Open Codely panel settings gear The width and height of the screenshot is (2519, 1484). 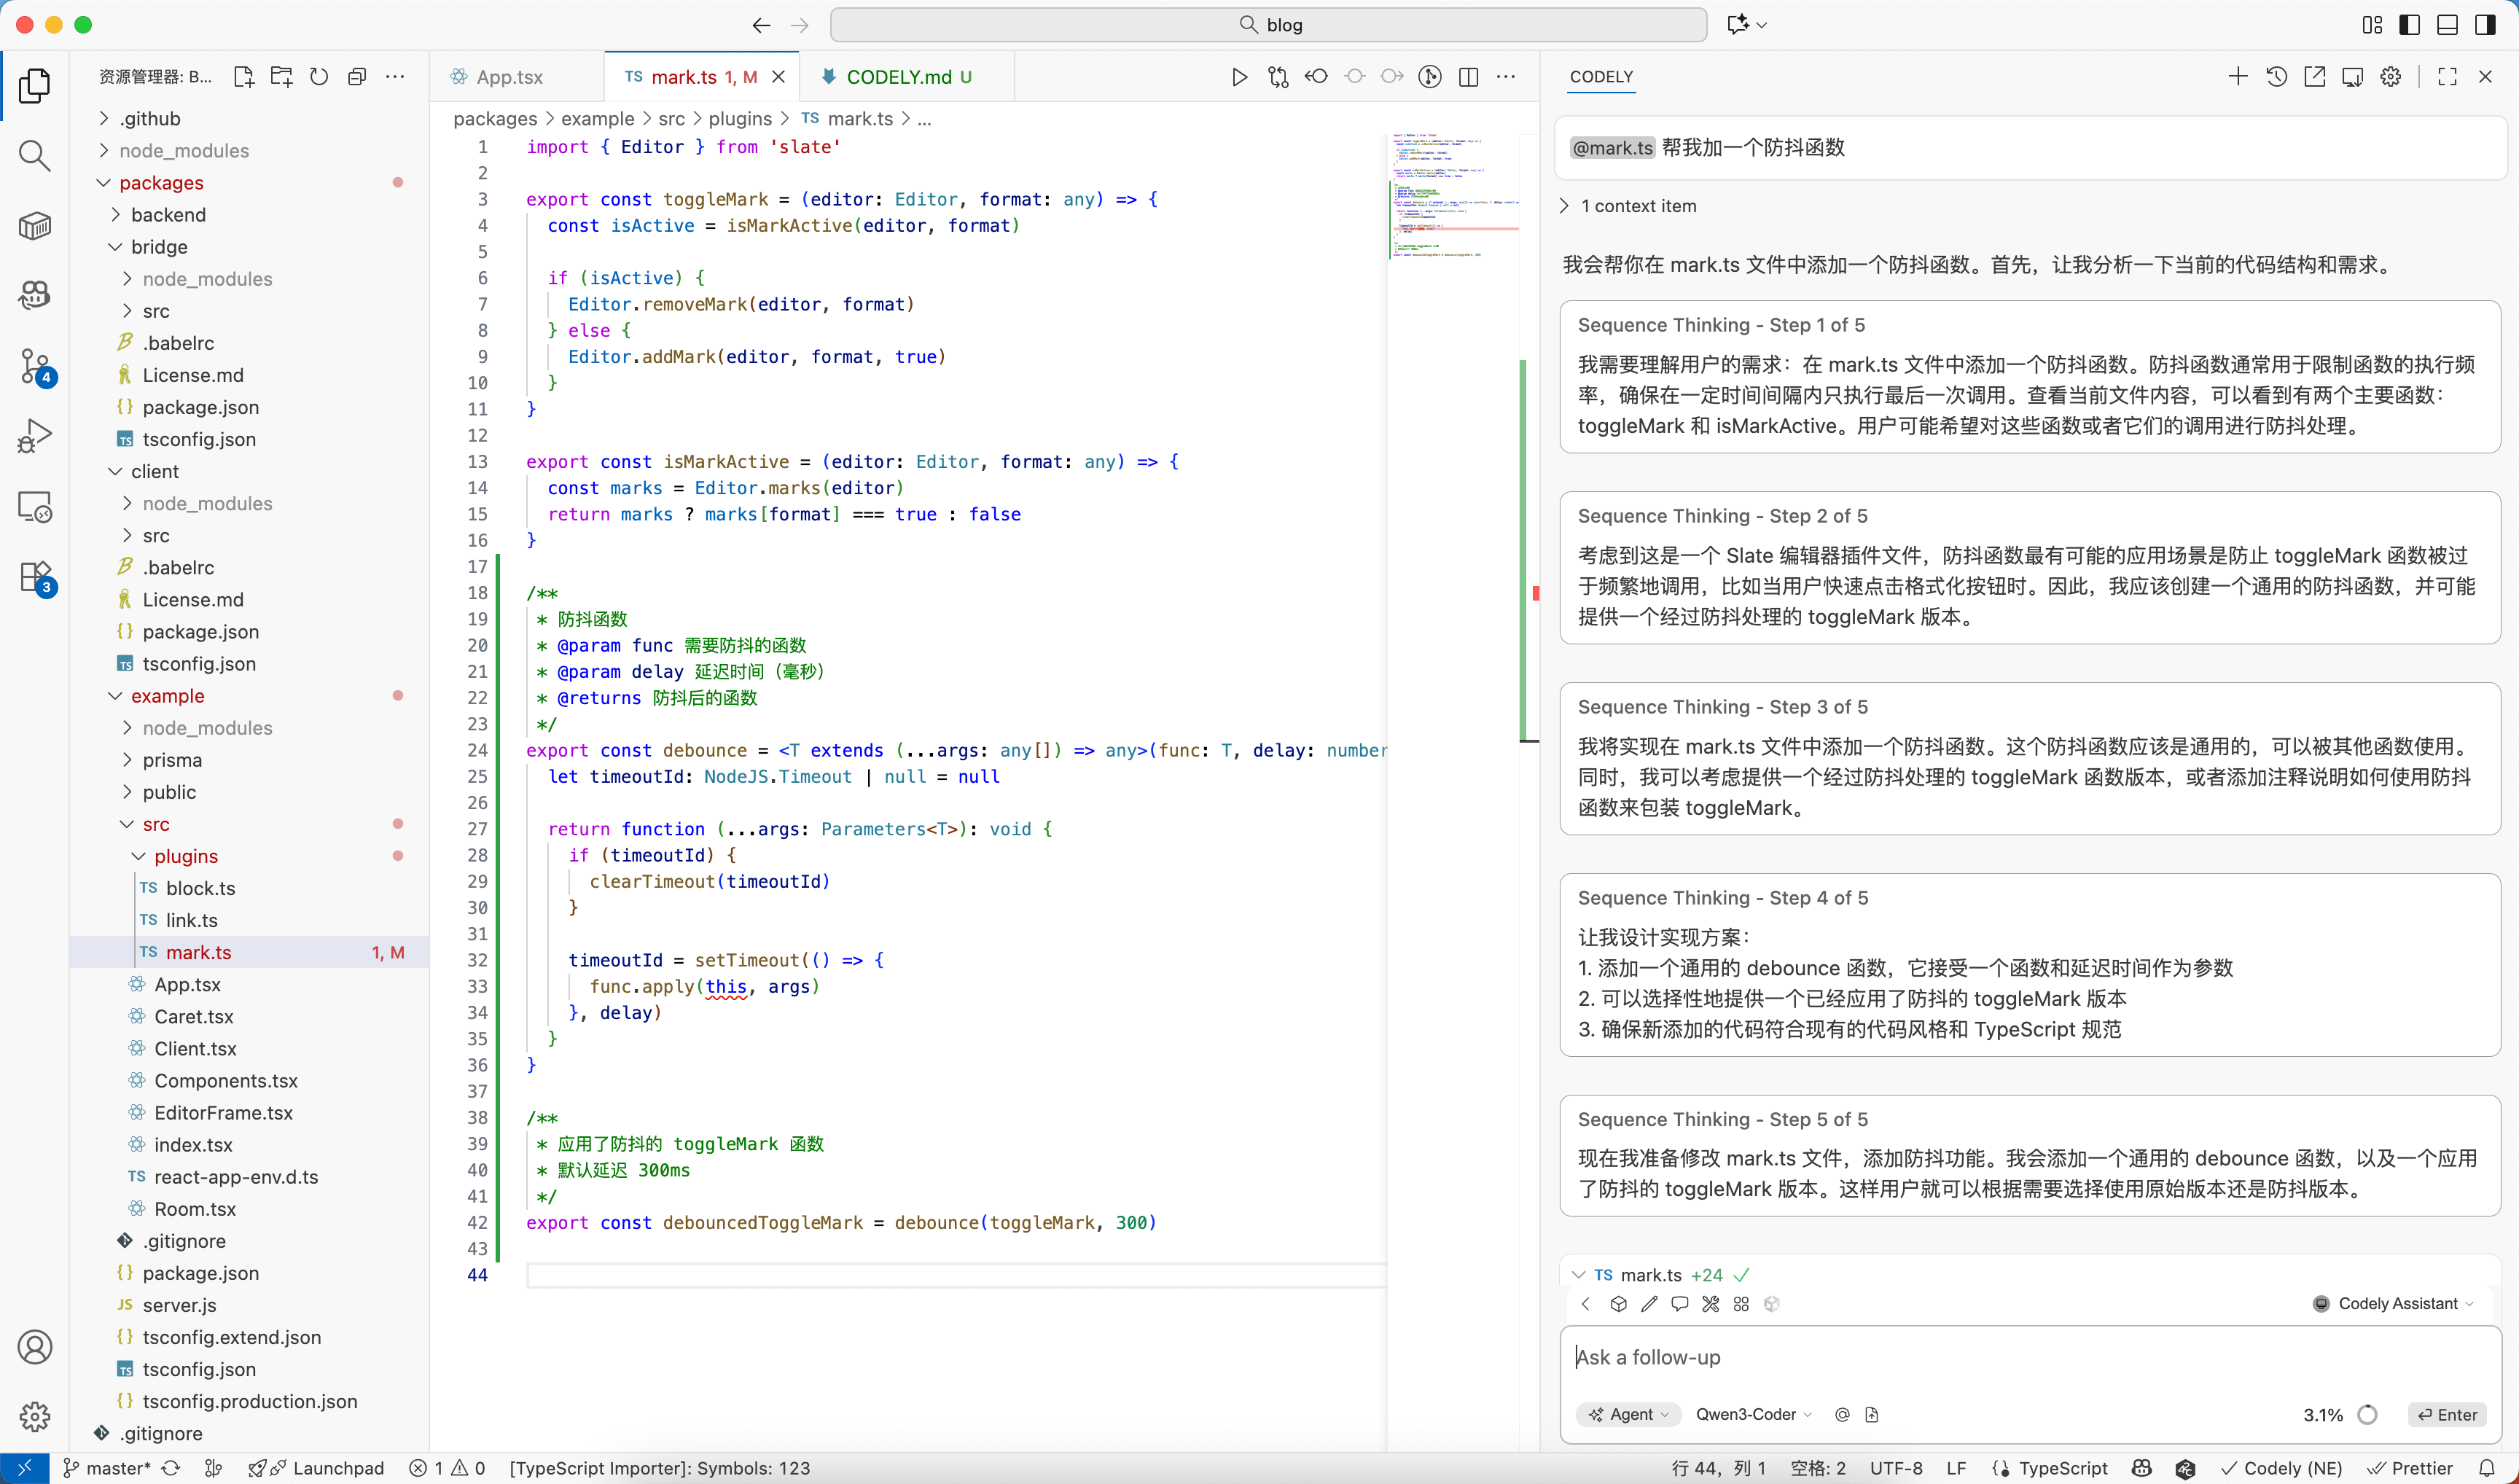click(x=2390, y=77)
